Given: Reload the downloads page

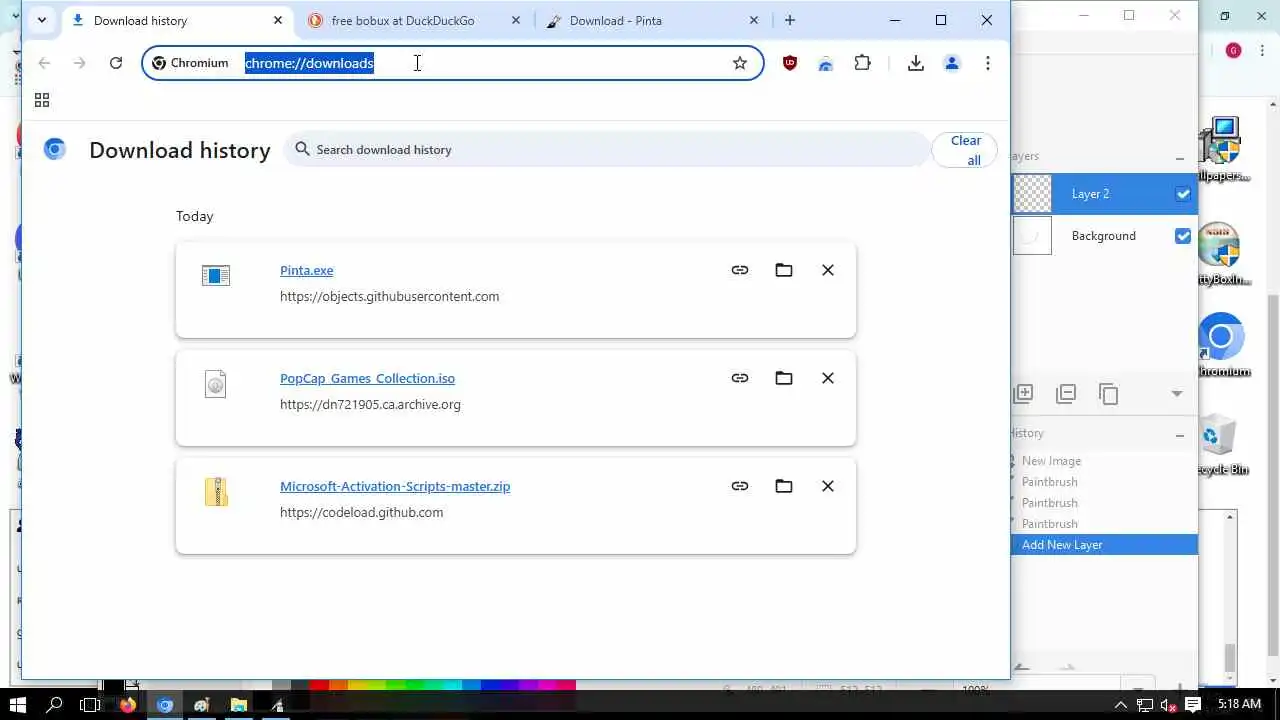Looking at the screenshot, I should pos(116,63).
